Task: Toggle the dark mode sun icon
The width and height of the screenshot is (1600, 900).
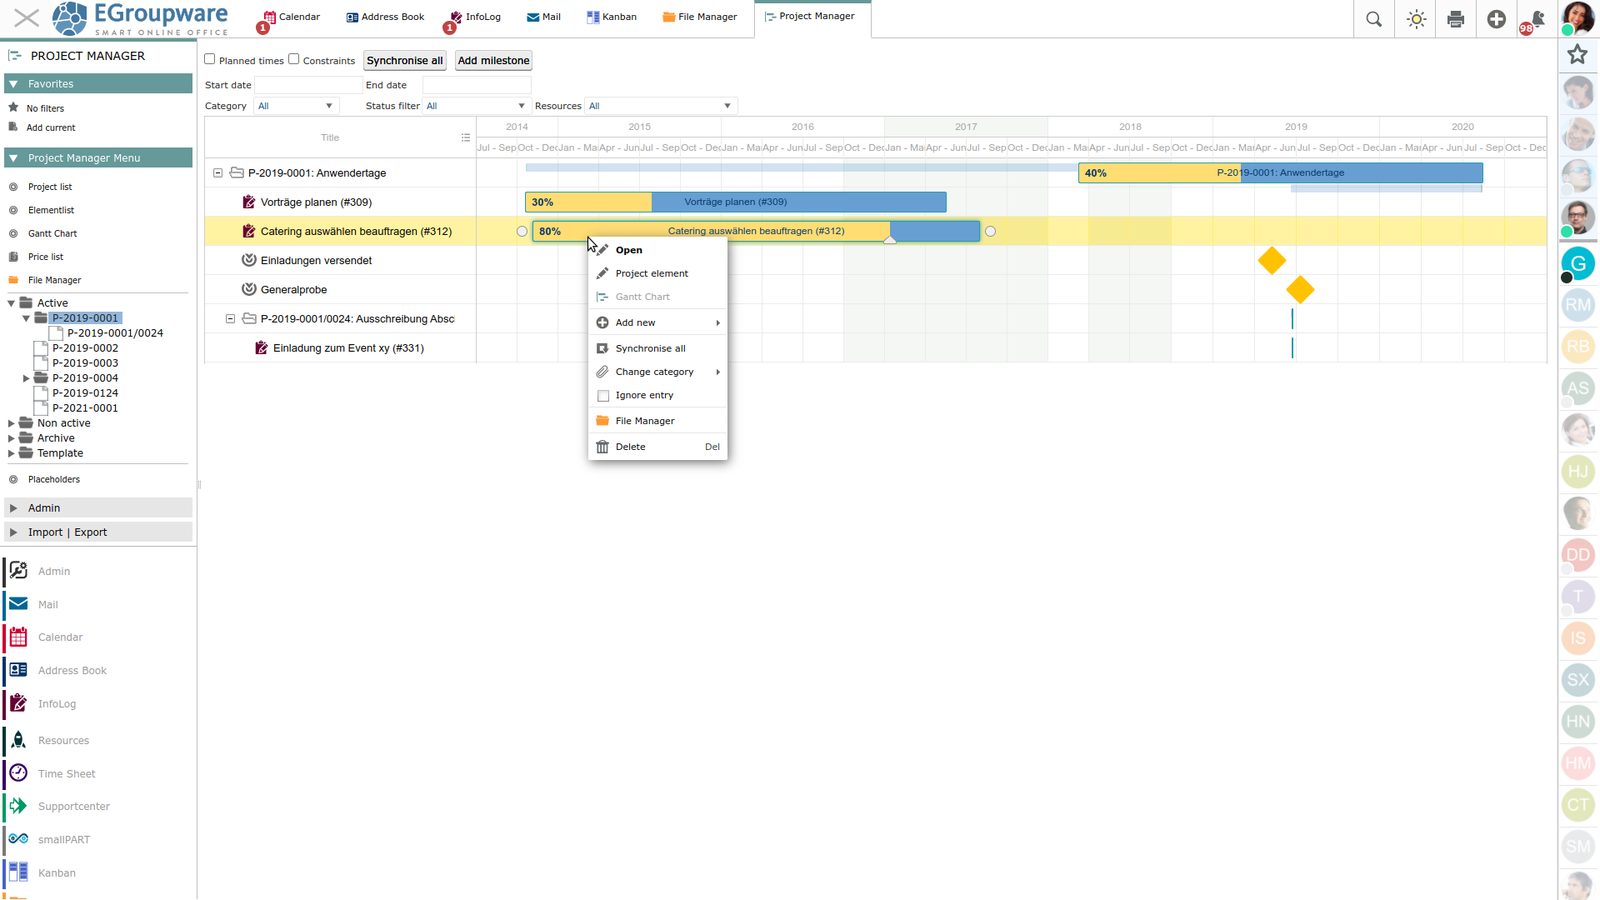Action: coord(1416,19)
